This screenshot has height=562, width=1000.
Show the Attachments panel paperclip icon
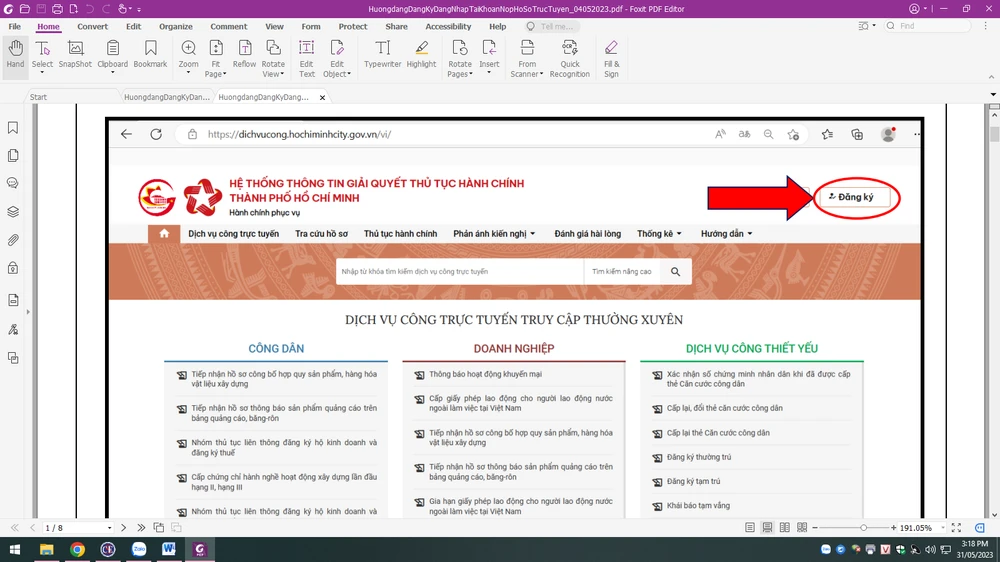pyautogui.click(x=13, y=240)
